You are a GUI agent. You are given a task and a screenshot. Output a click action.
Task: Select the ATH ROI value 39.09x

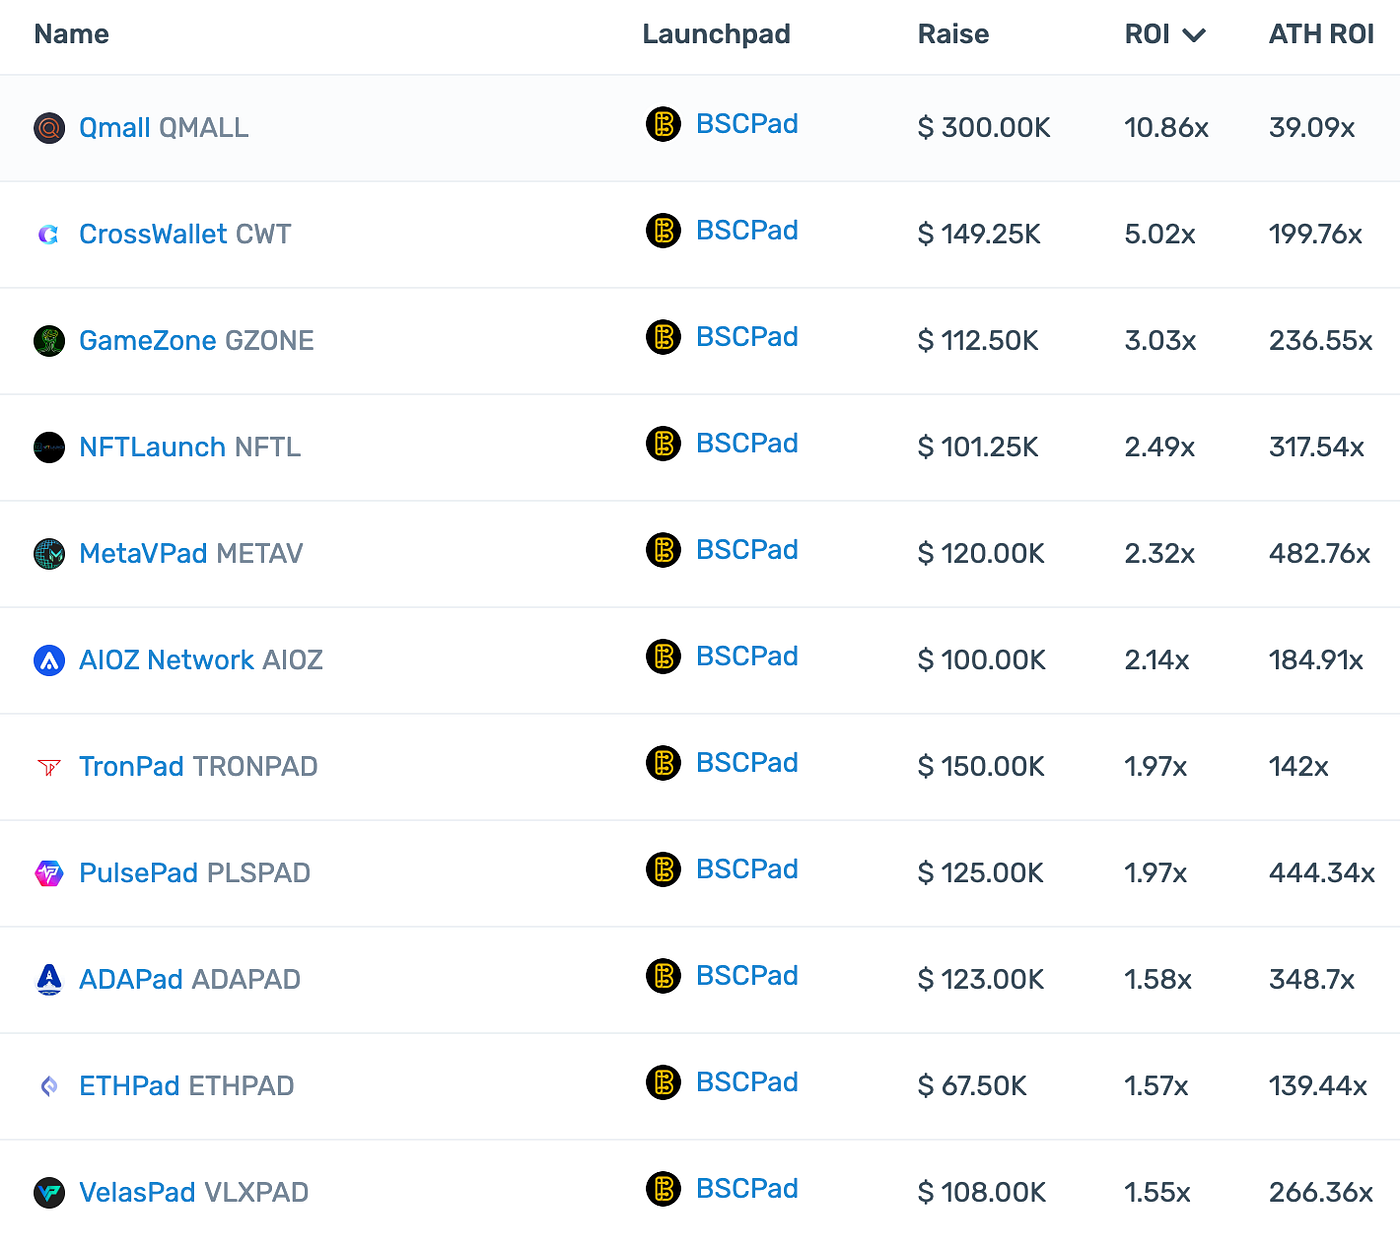click(1312, 128)
